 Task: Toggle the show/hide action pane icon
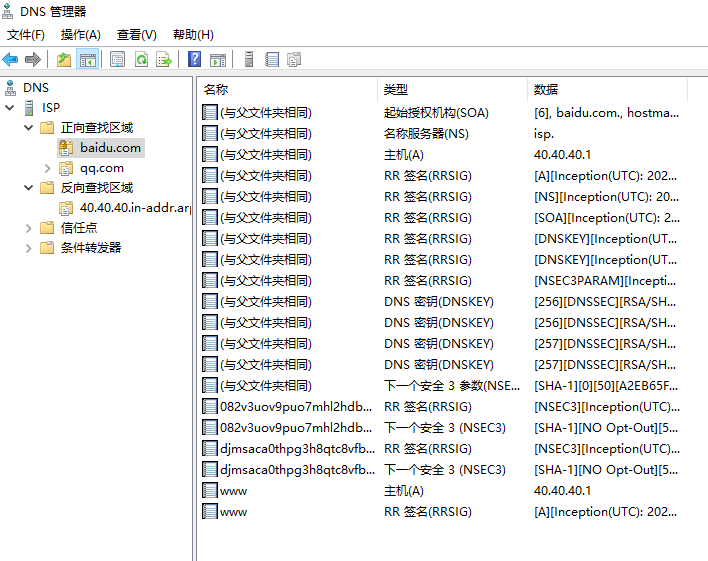pos(218,59)
